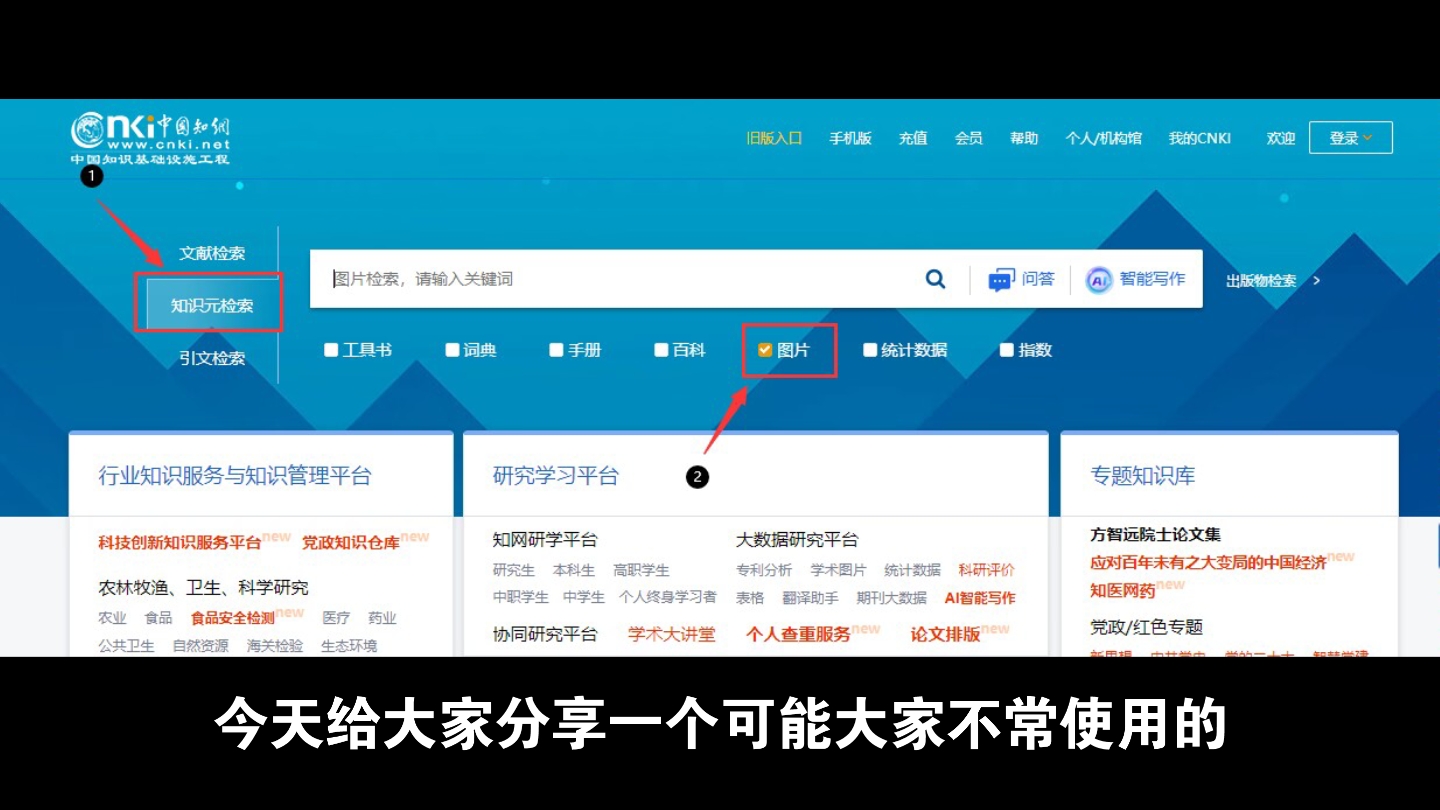Tick the 指数 checkbox
The image size is (1440, 810).
tap(1007, 350)
